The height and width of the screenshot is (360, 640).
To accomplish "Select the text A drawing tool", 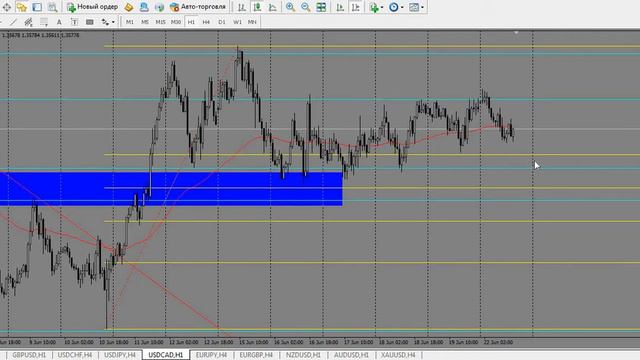I will pyautogui.click(x=59, y=22).
